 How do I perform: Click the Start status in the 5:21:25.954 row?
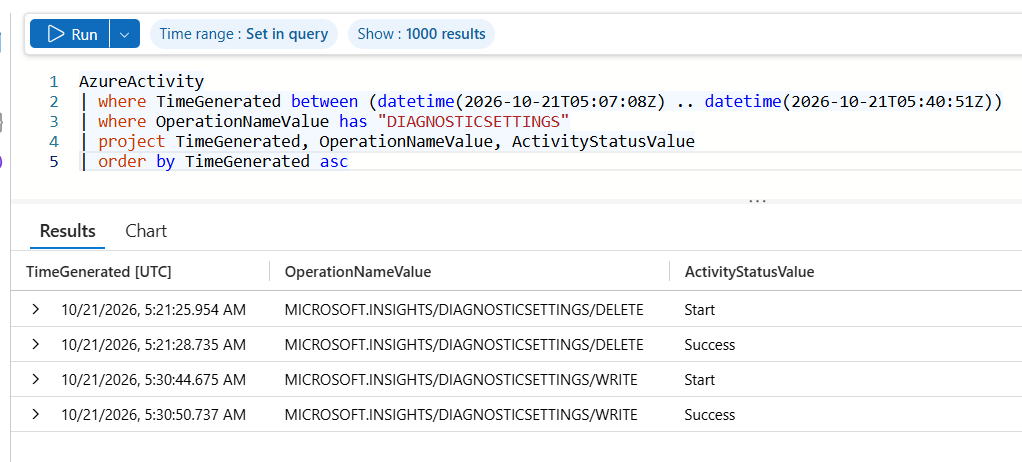699,310
